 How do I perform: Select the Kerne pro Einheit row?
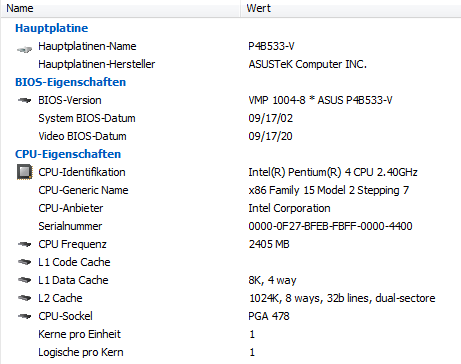pos(231,334)
